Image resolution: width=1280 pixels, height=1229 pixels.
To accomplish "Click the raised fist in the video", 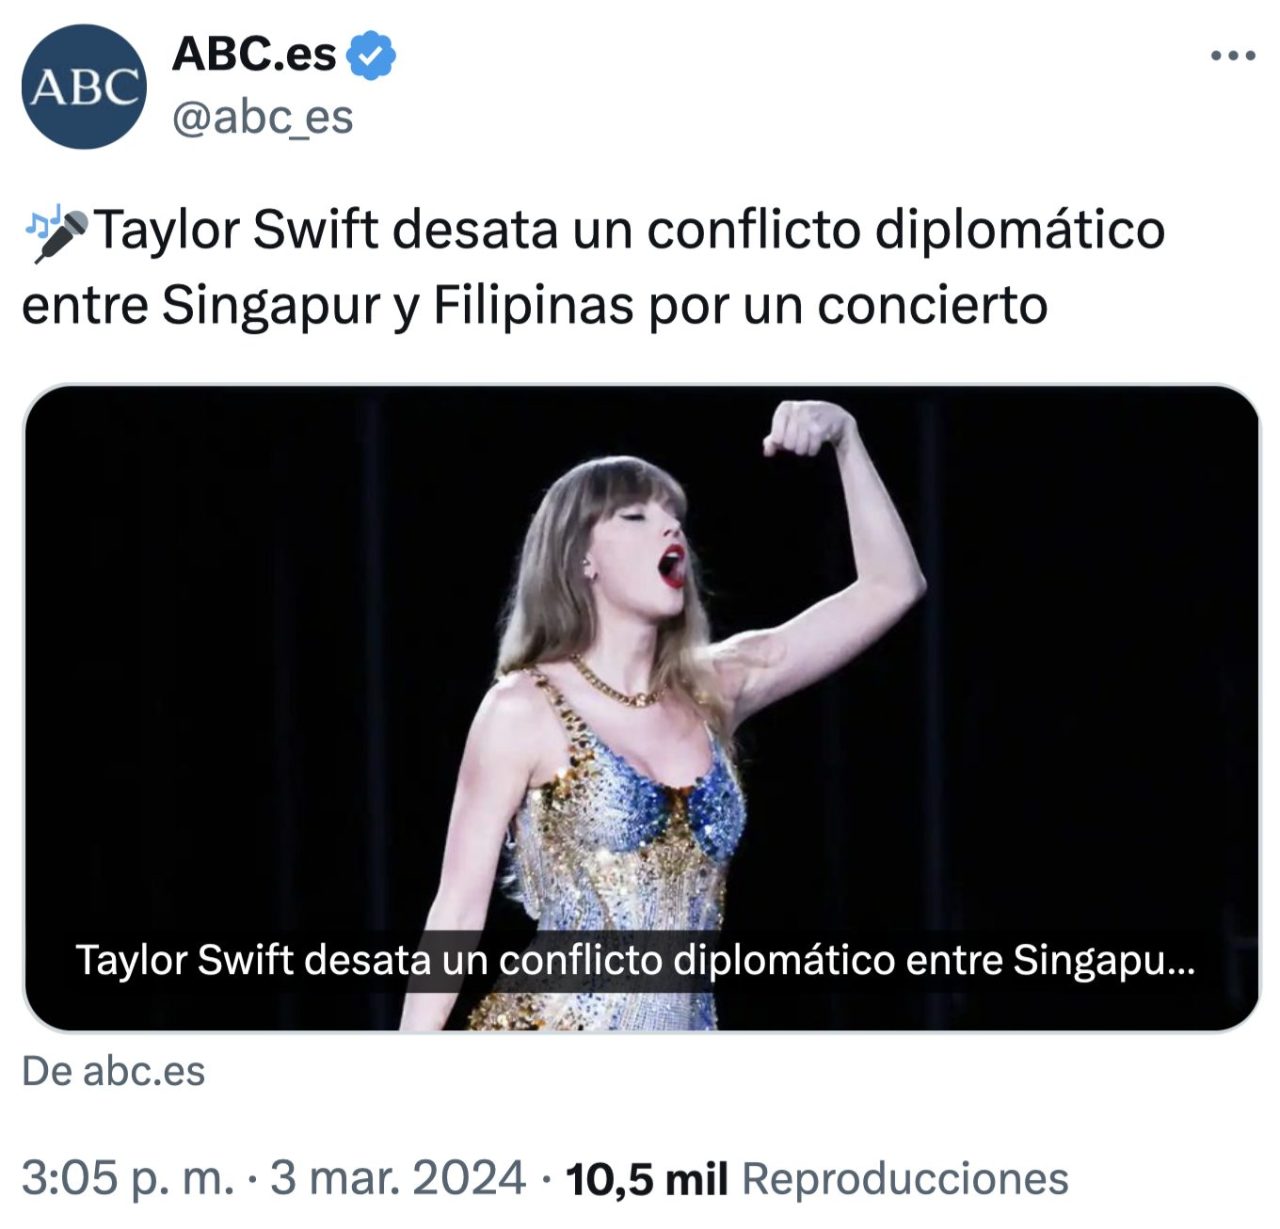I will [x=808, y=428].
